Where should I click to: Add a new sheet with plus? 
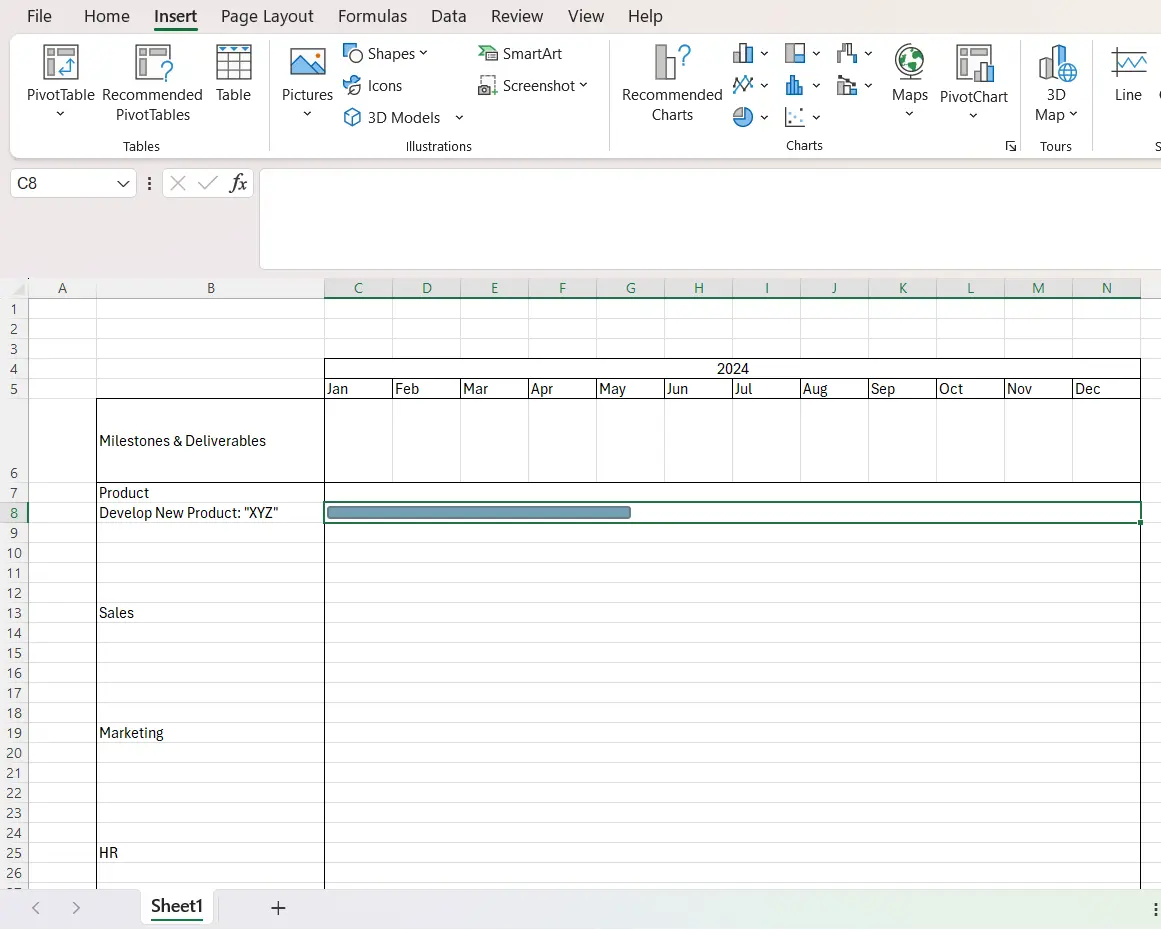click(x=278, y=908)
